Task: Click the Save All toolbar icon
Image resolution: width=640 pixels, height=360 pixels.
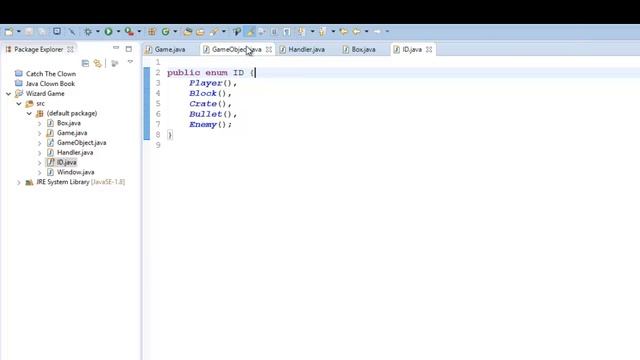Action: pyautogui.click(x=42, y=31)
